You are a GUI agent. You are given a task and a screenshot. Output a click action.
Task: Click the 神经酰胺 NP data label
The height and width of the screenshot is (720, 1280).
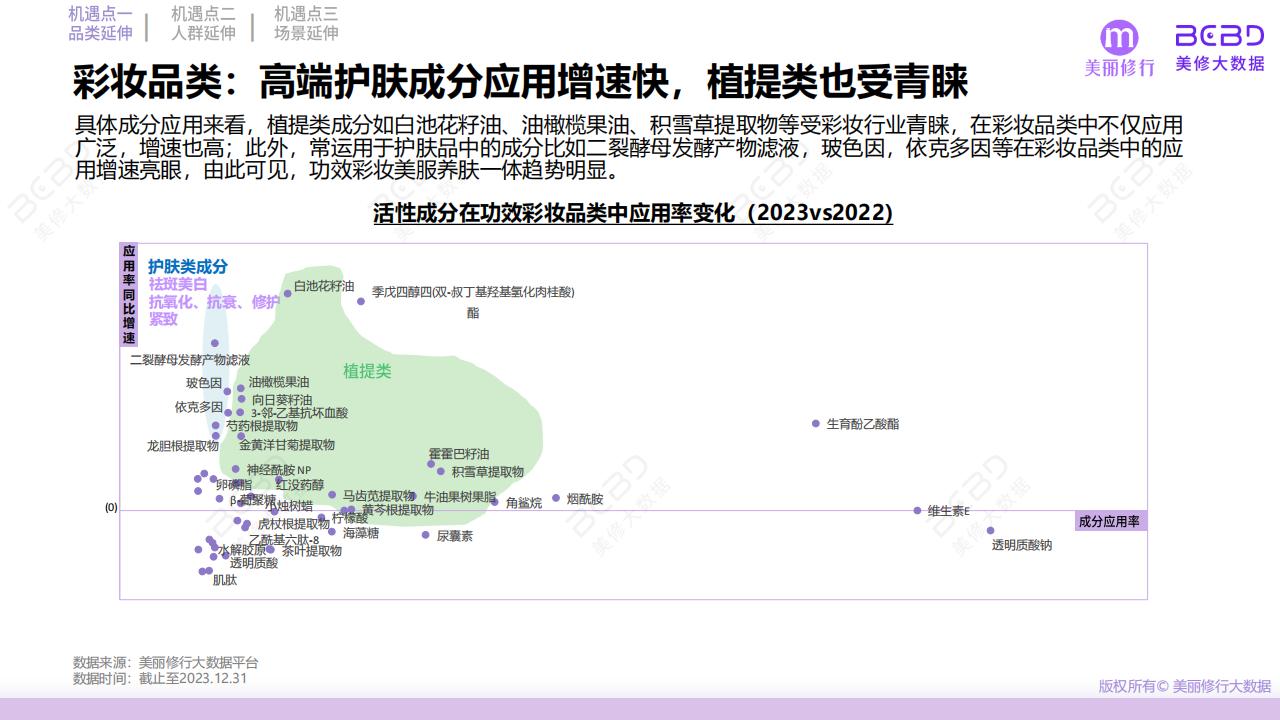click(x=279, y=470)
